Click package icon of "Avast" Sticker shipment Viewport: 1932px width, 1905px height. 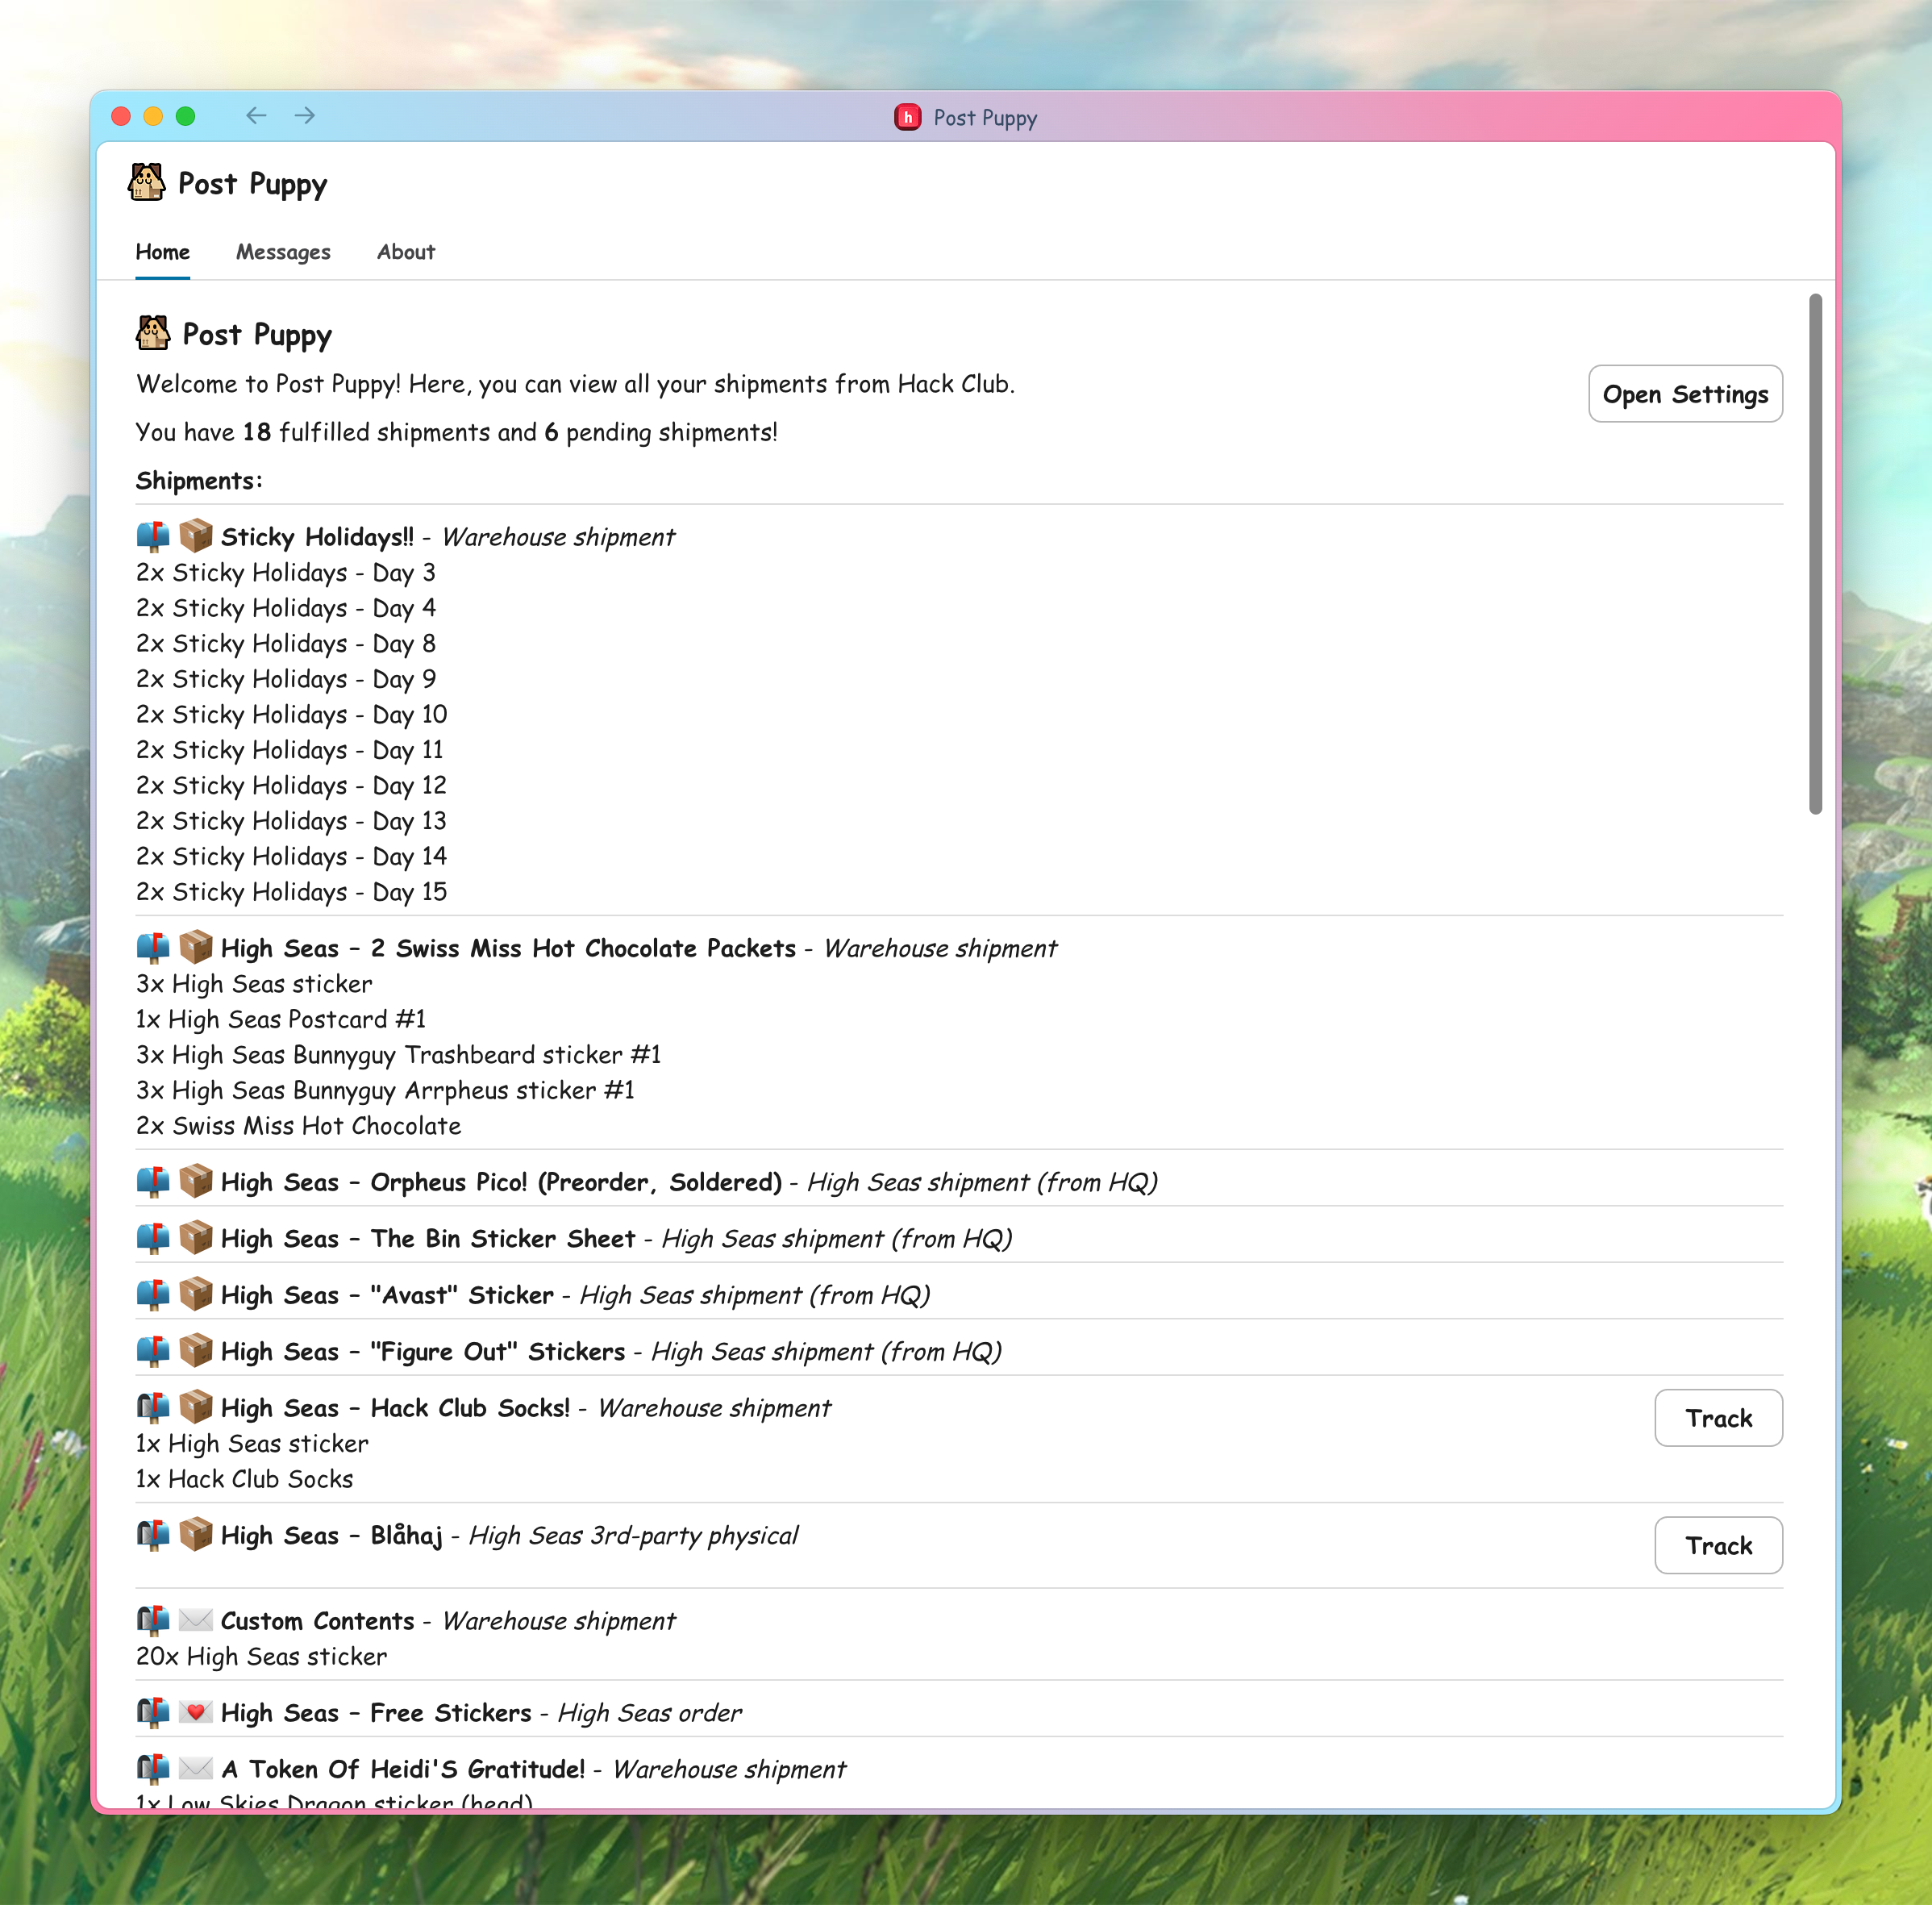click(196, 1294)
